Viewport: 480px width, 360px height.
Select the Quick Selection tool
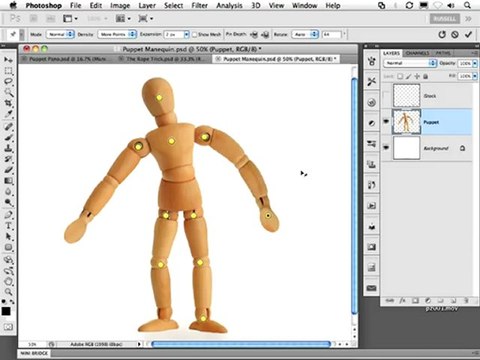8,92
